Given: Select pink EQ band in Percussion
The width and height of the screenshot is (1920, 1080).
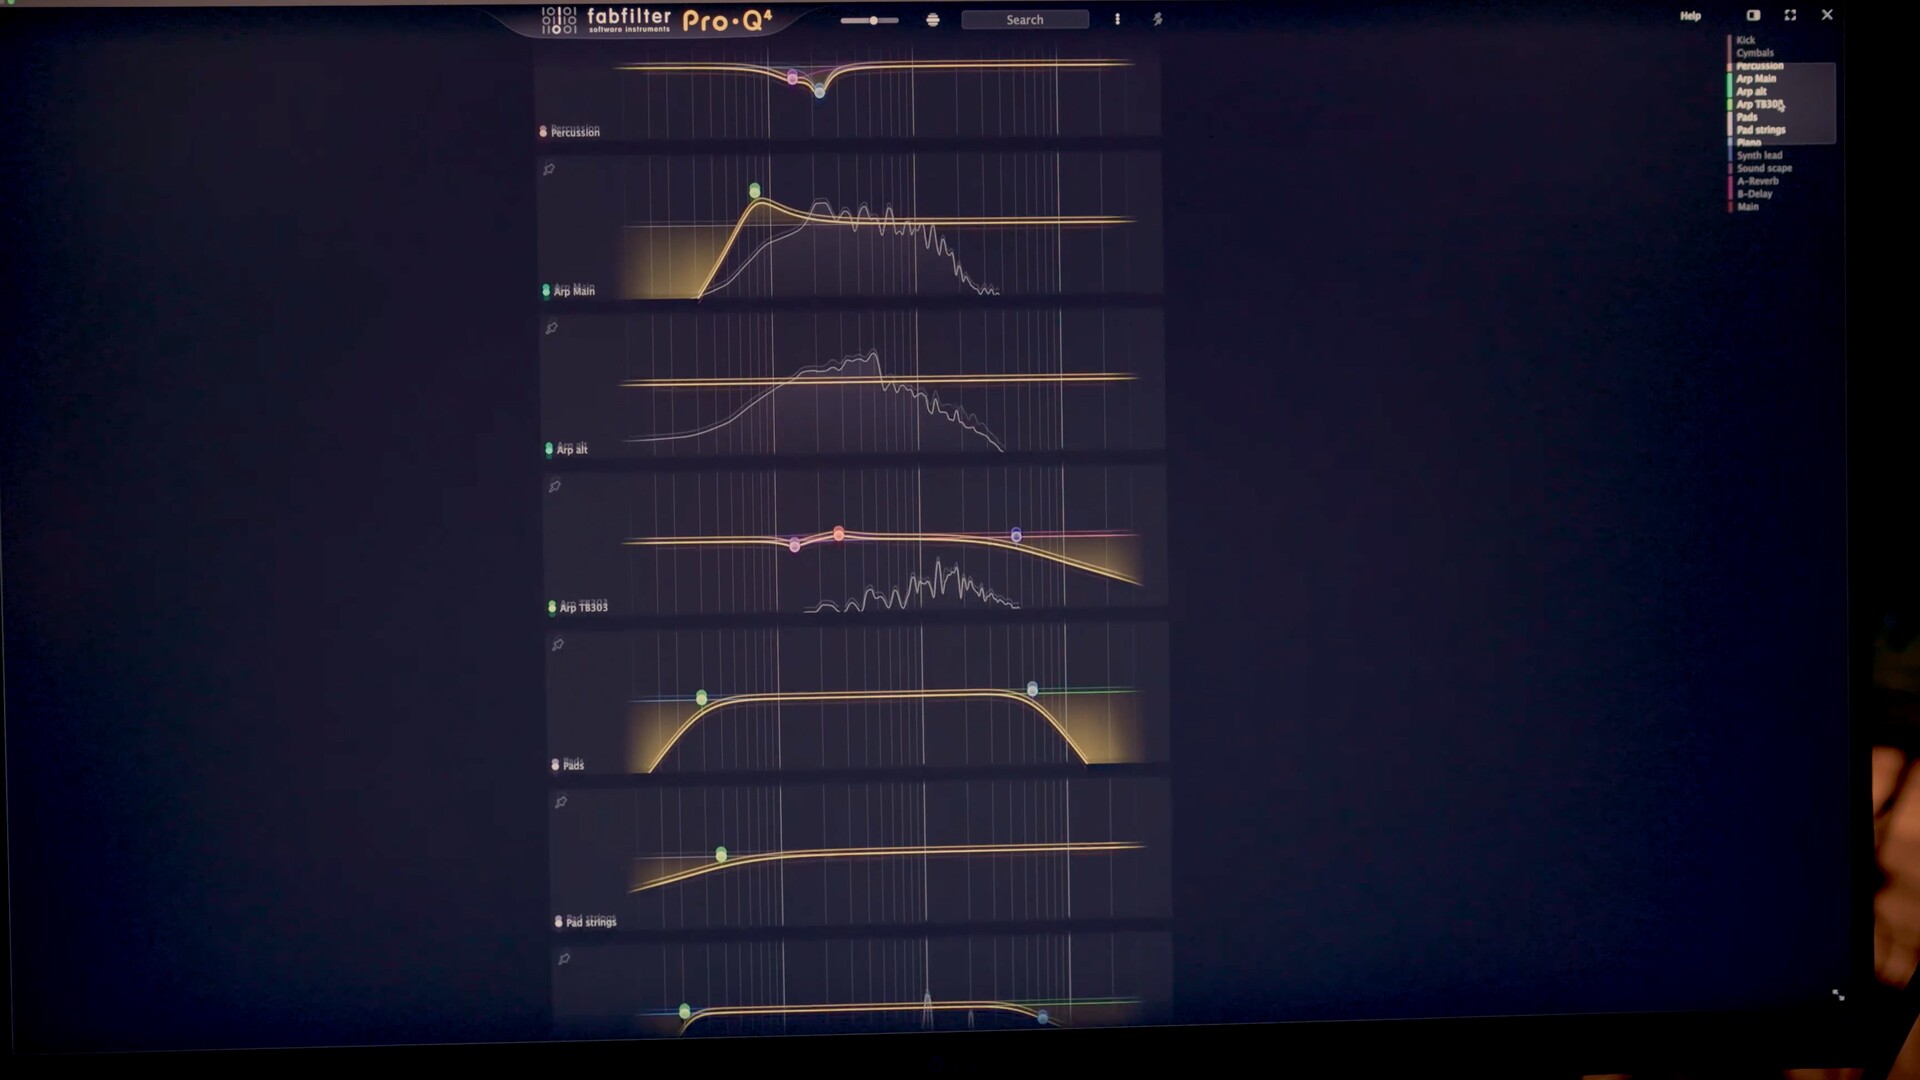Looking at the screenshot, I should (793, 77).
